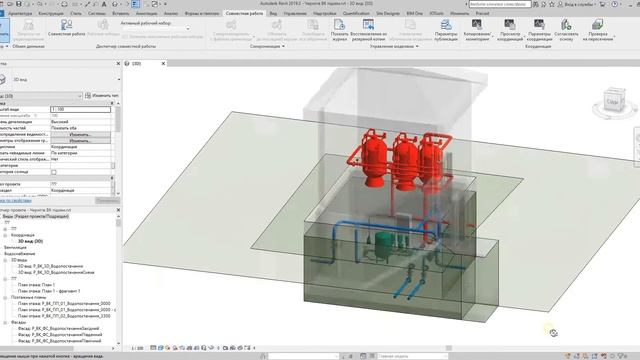Select План этажа: План 1 in browser
The height and width of the screenshot is (360, 640).
(x=36, y=285)
